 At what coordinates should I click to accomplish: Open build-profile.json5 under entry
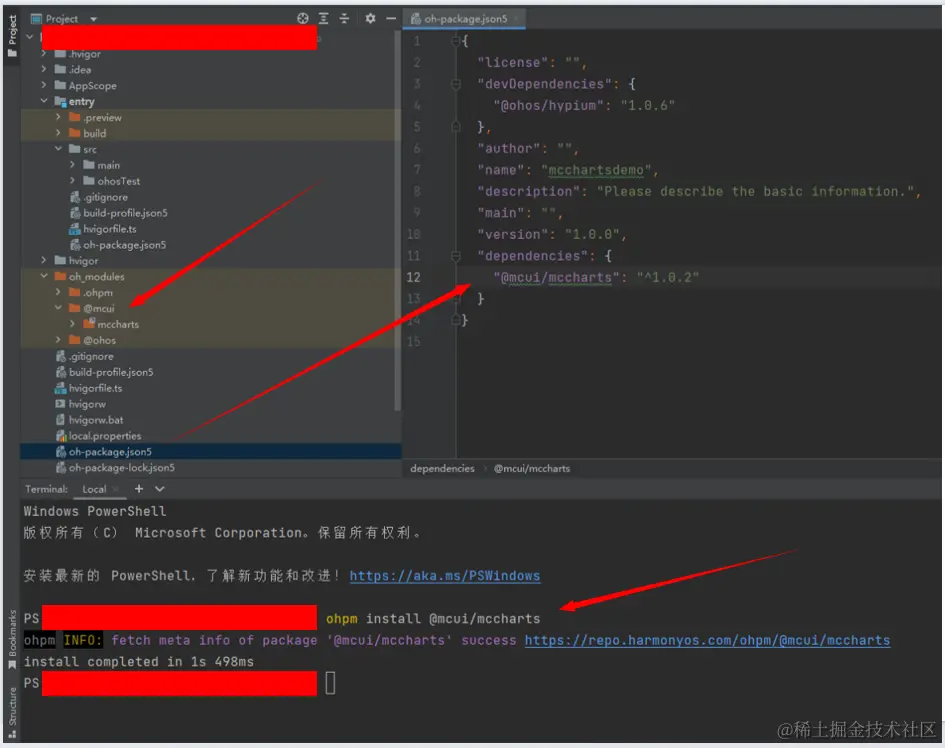tap(125, 213)
